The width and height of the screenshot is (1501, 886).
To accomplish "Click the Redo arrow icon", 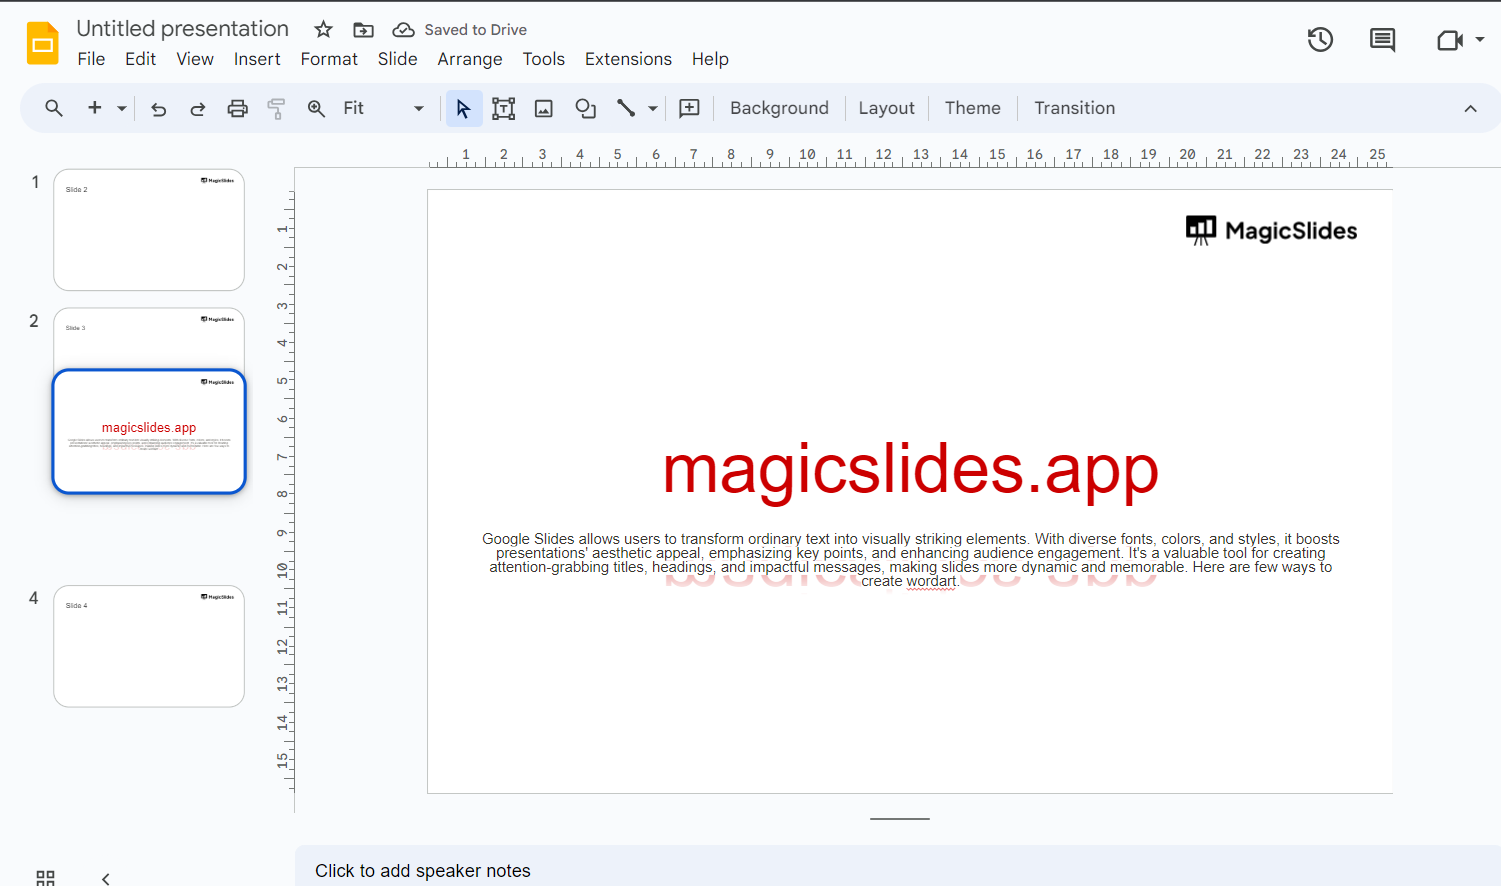I will [198, 109].
